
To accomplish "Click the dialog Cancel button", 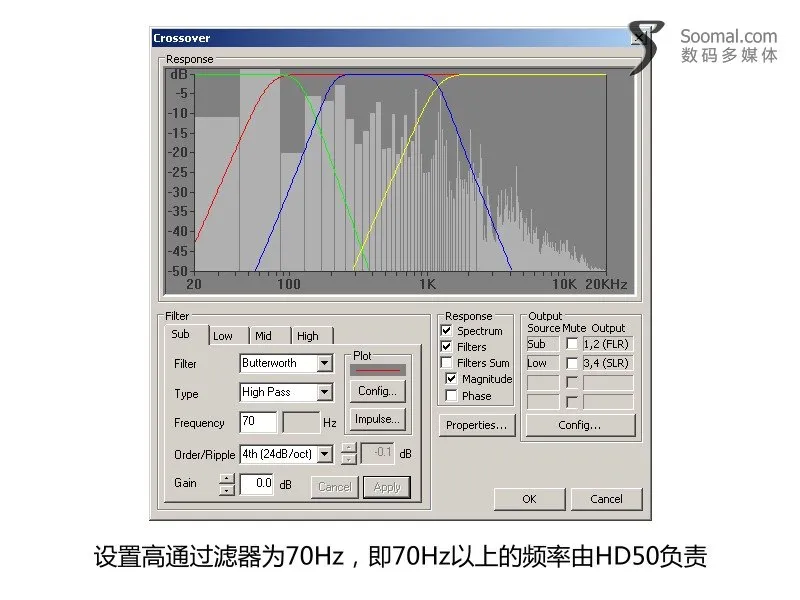I will click(x=606, y=499).
